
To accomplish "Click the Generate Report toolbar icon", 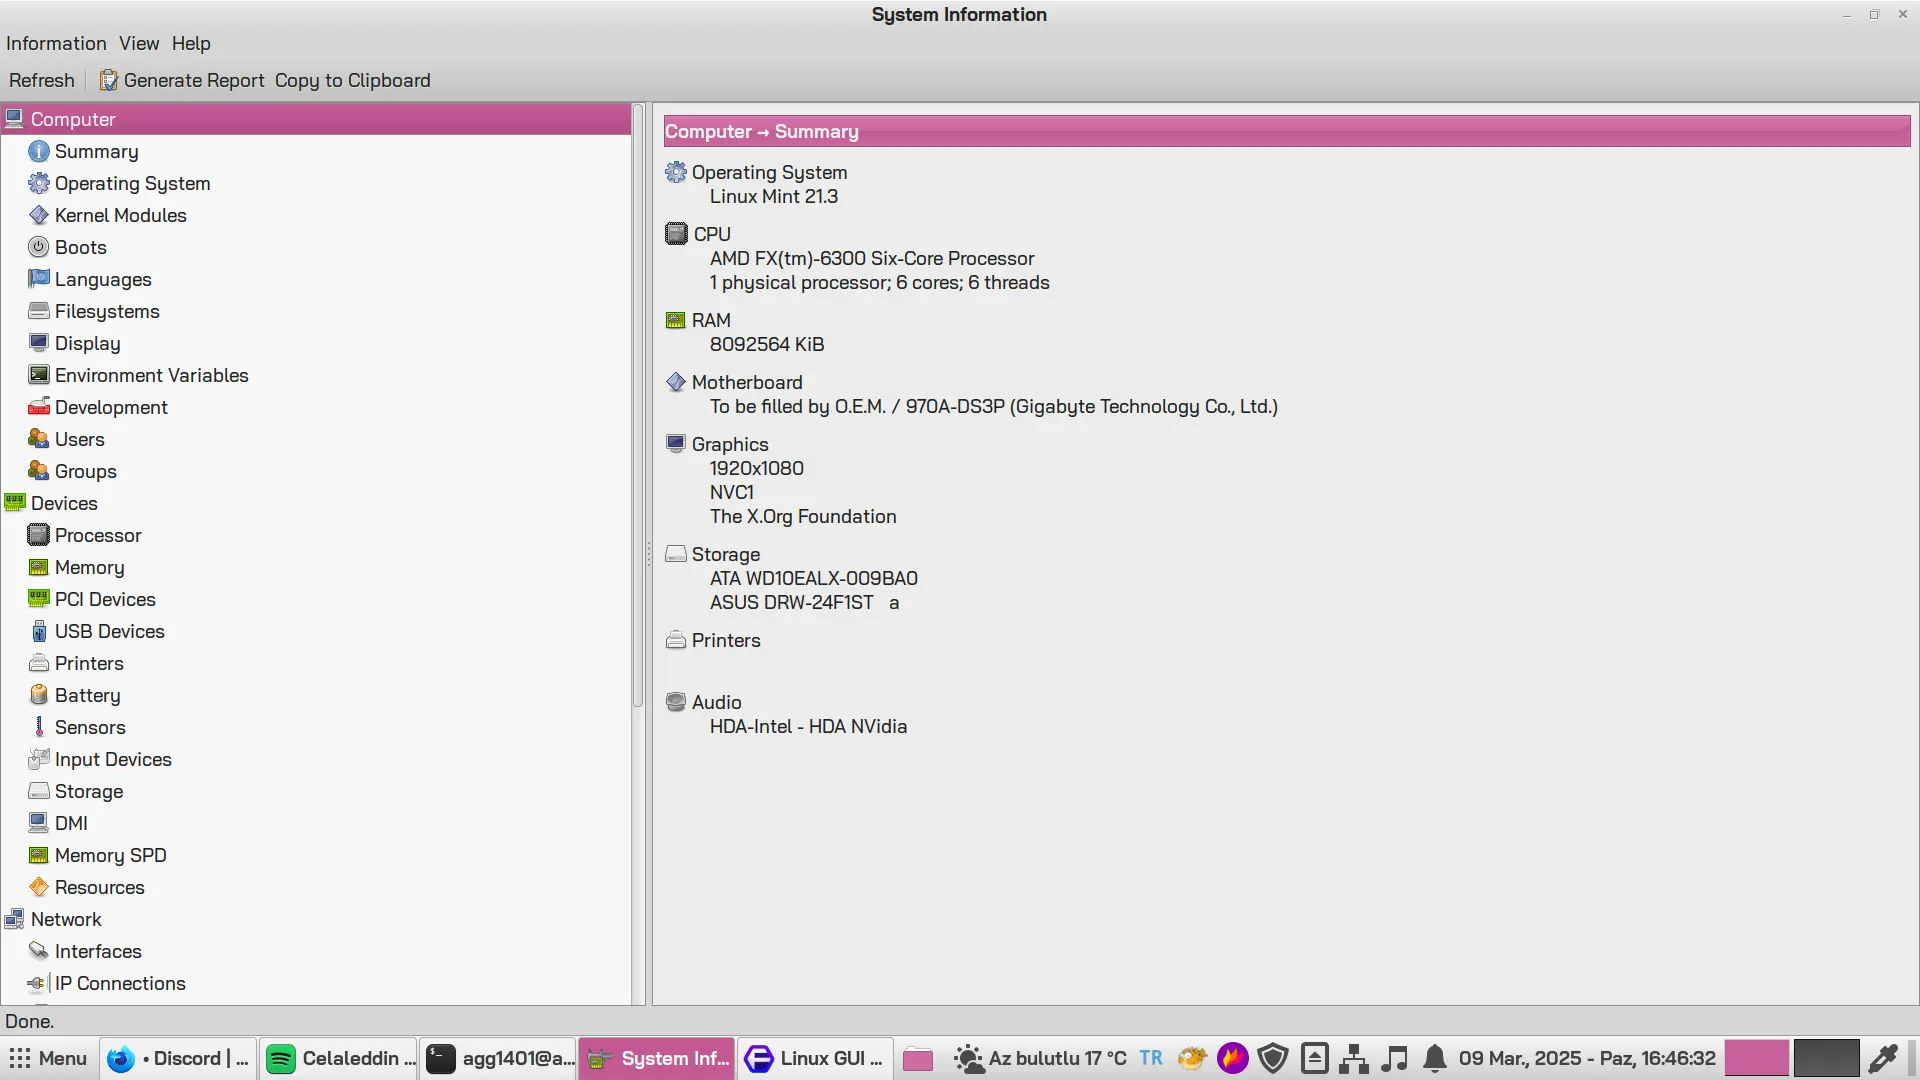I will pos(108,80).
